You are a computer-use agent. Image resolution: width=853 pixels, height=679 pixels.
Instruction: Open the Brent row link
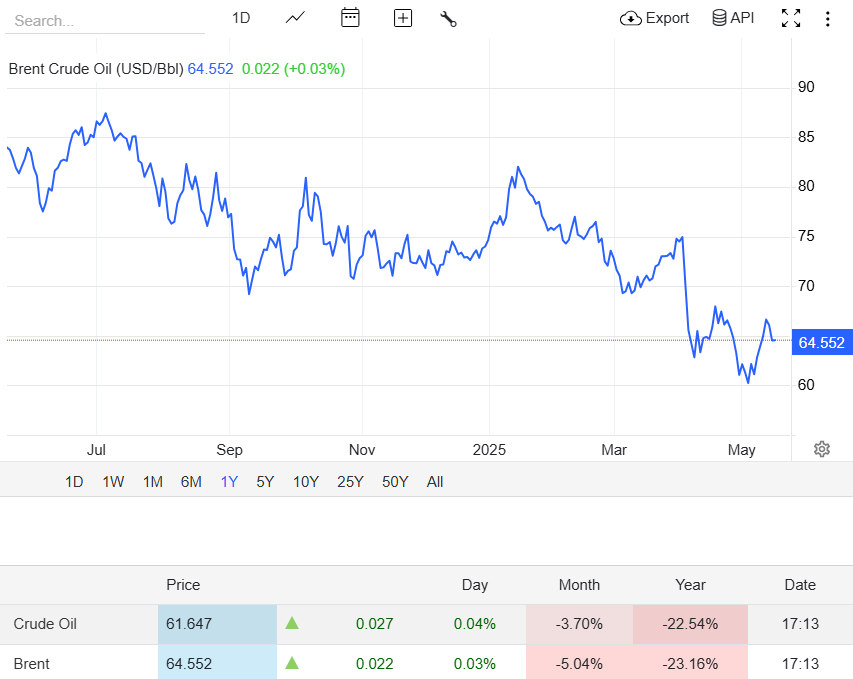click(x=31, y=664)
